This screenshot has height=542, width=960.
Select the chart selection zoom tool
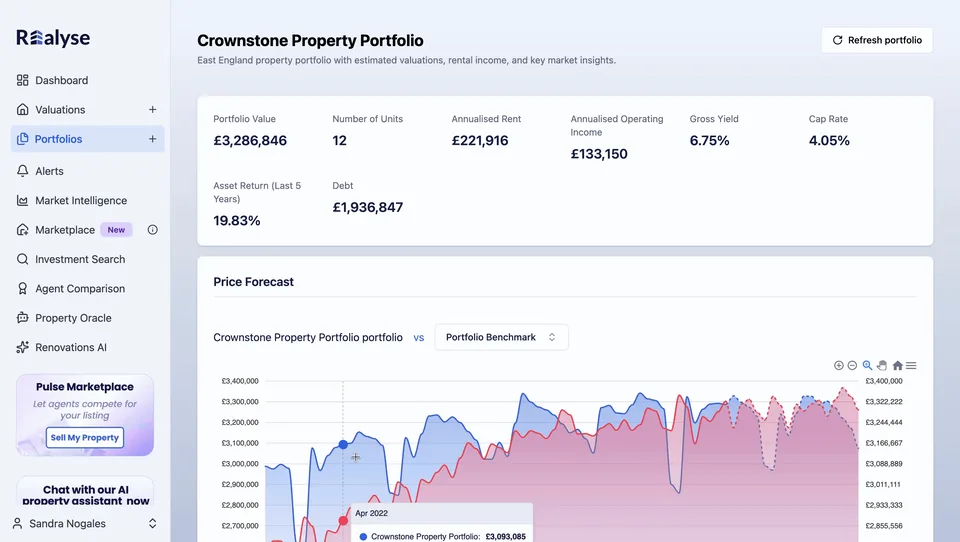tap(868, 366)
